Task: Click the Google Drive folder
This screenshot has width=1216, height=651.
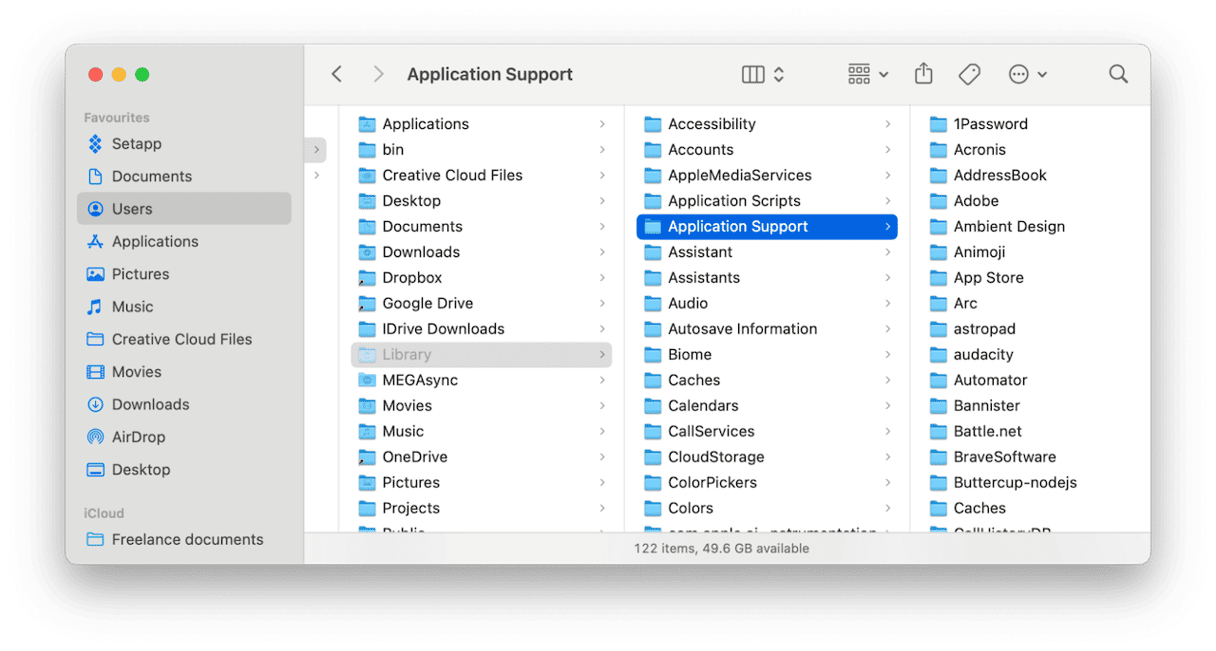Action: [x=427, y=303]
